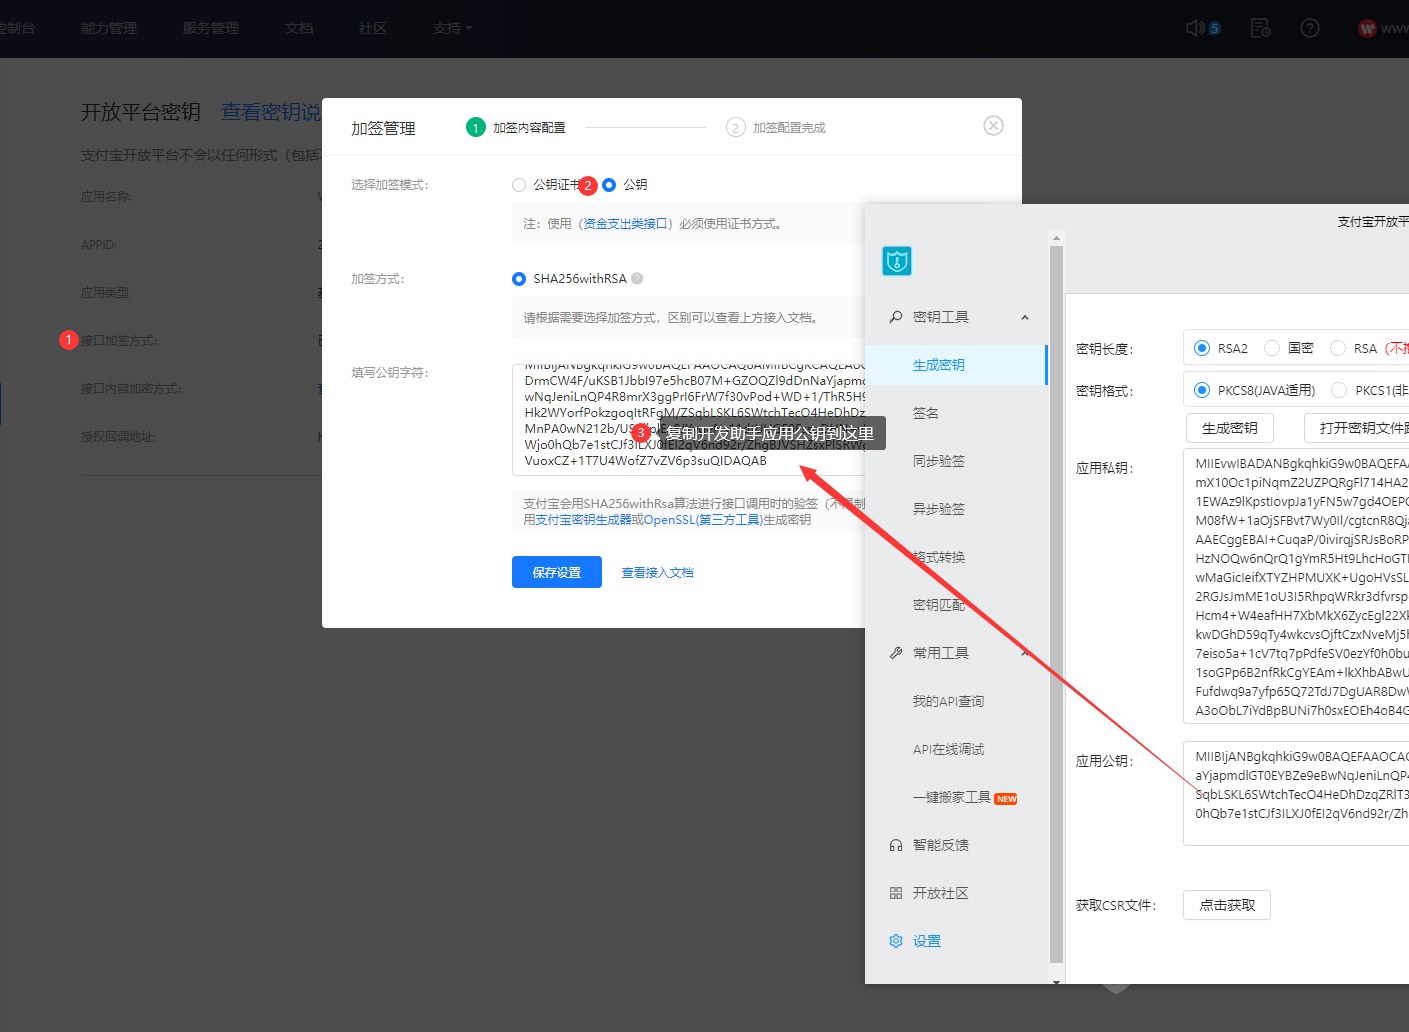The width and height of the screenshot is (1409, 1032).
Task: Click the document list icon in top bar
Action: click(x=1261, y=28)
